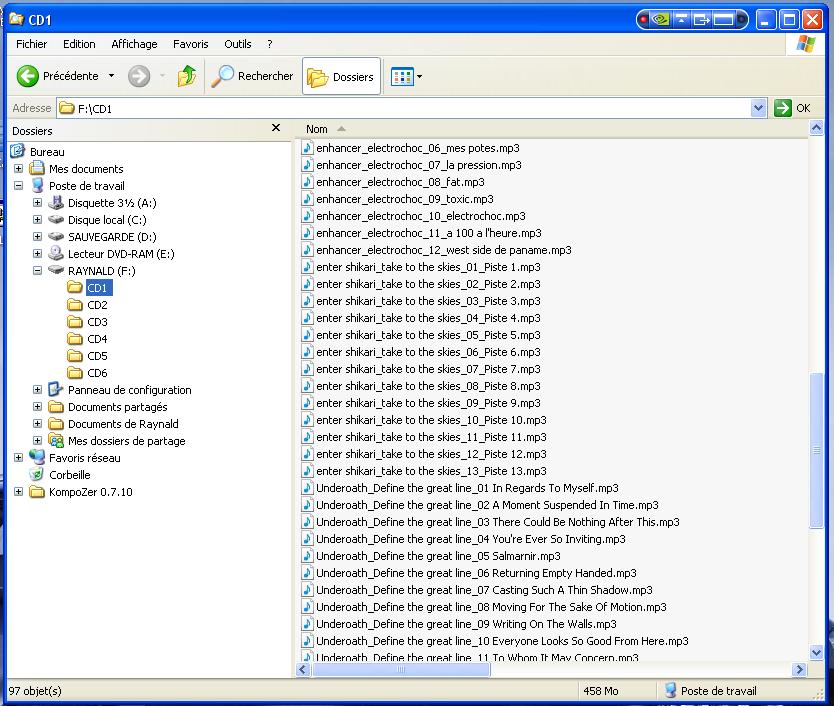Open the Outils menu
Image resolution: width=834 pixels, height=706 pixels.
pyautogui.click(x=237, y=44)
